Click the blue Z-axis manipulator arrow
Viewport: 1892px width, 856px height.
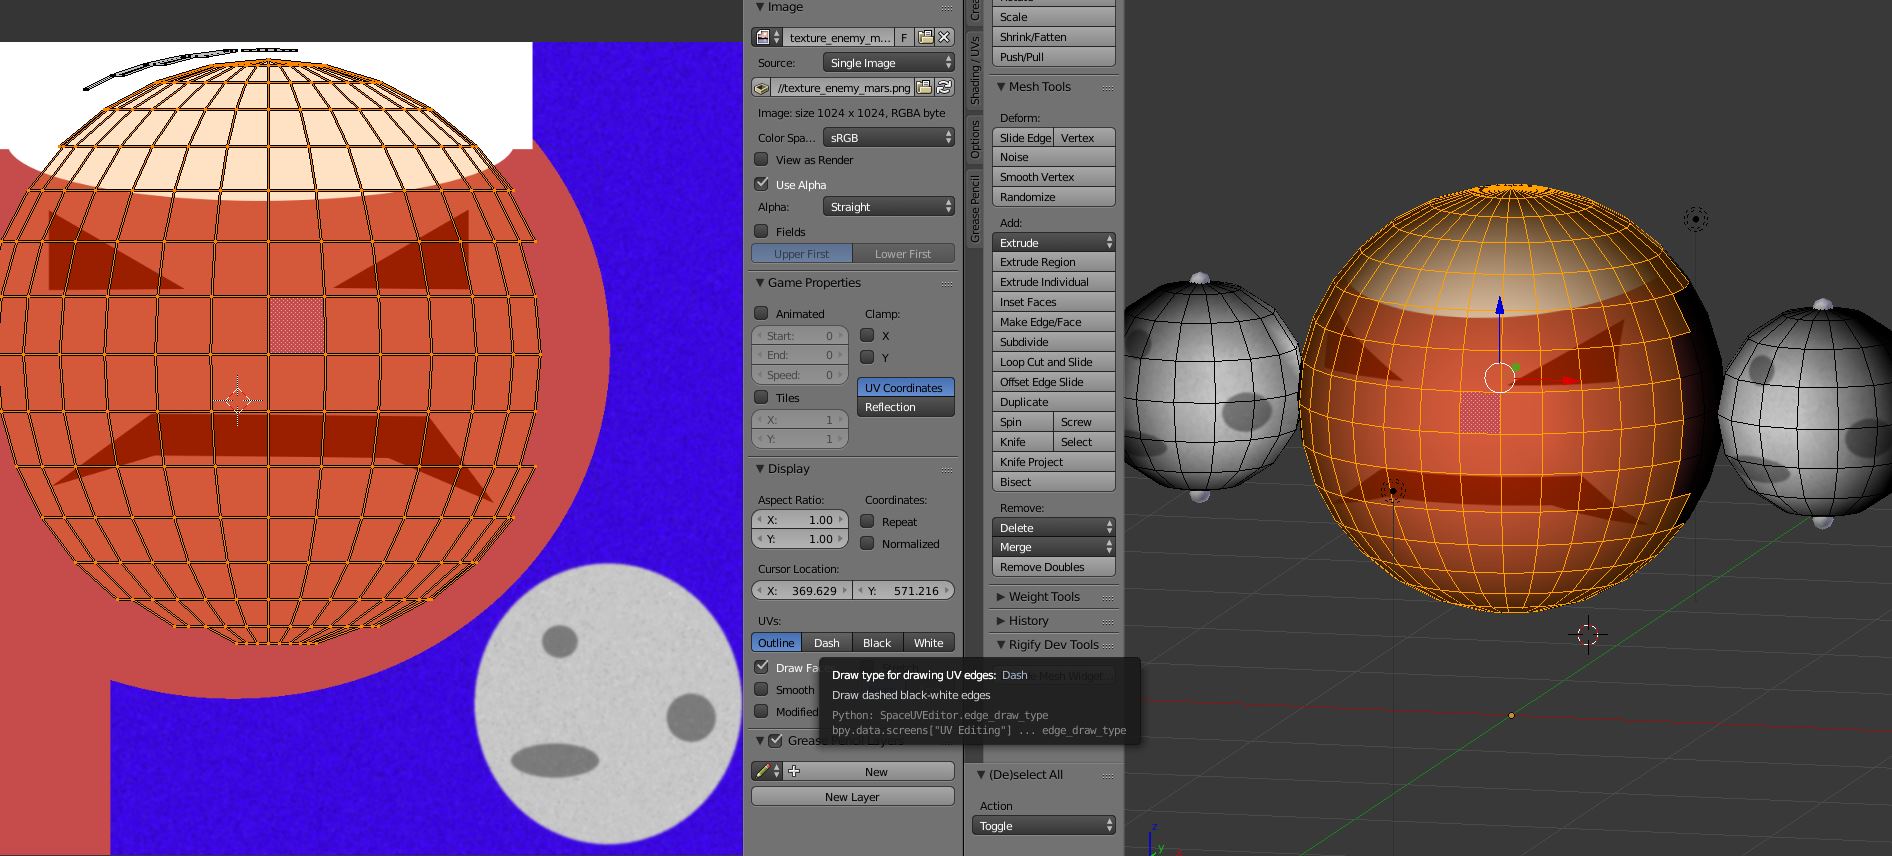[1499, 305]
